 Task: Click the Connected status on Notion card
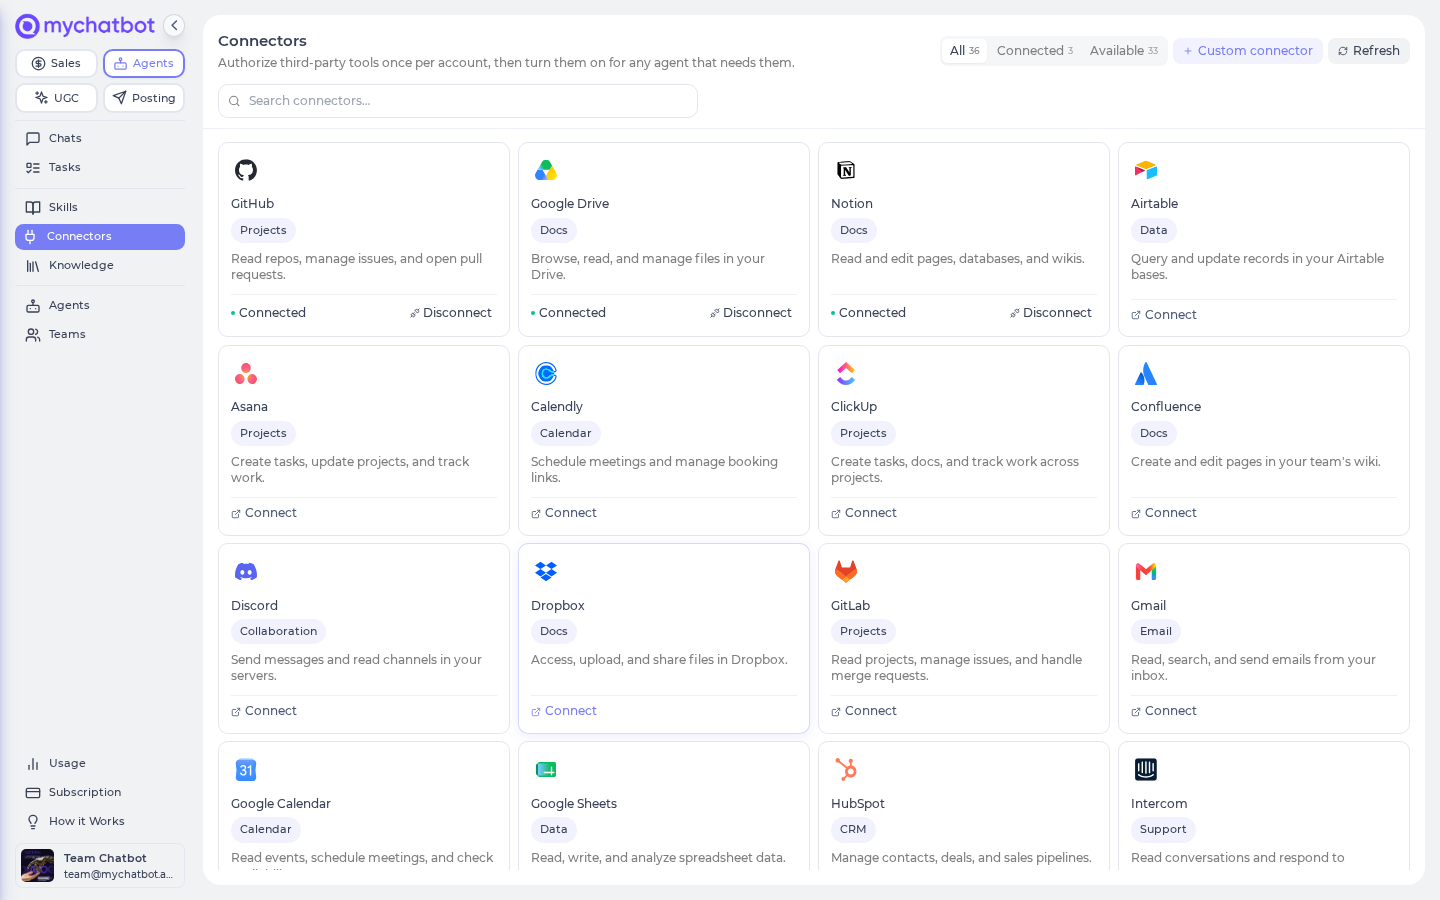point(868,313)
